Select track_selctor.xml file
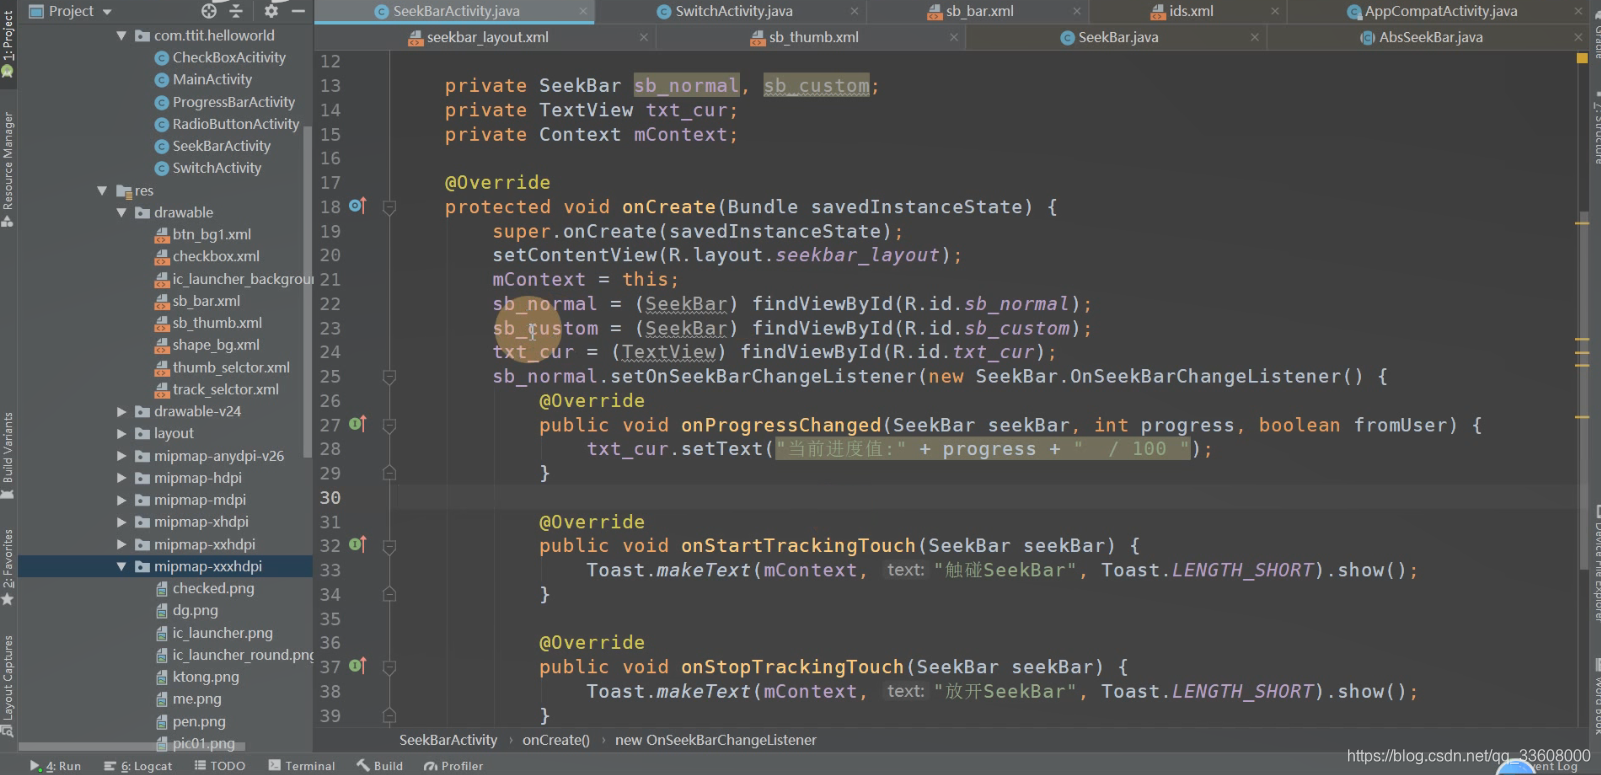Image resolution: width=1601 pixels, height=775 pixels. pos(225,389)
